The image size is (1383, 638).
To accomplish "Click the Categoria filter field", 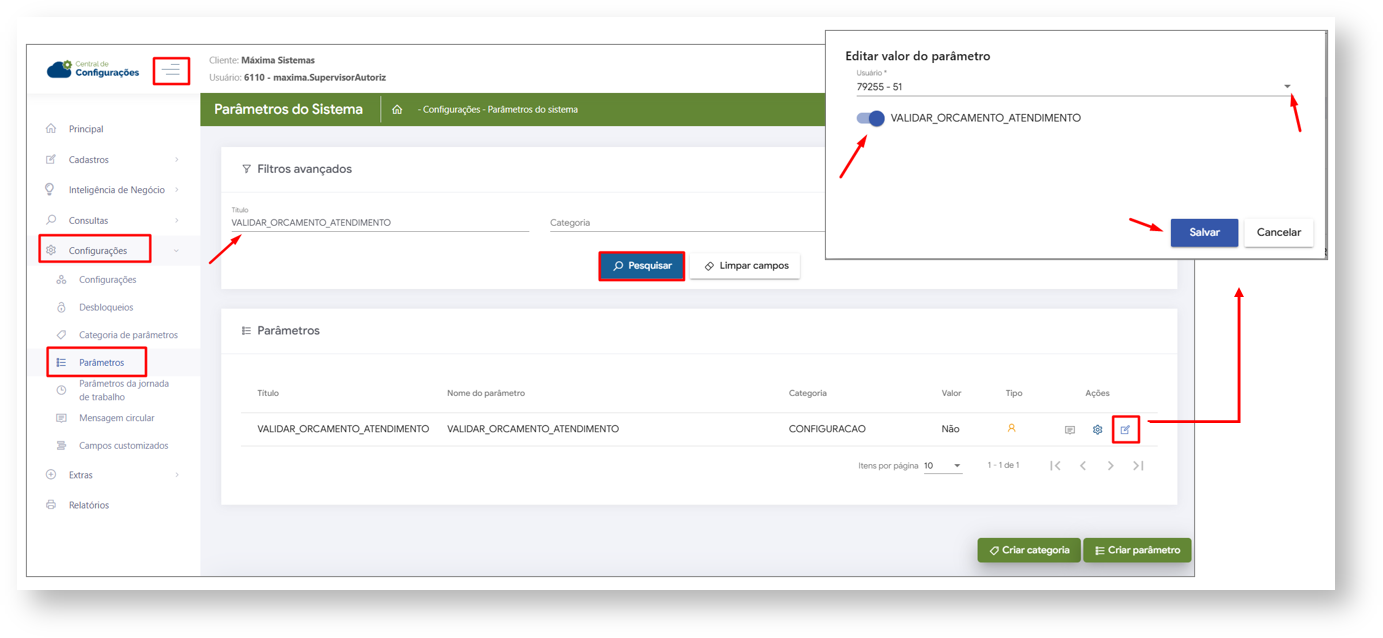I will (x=686, y=222).
